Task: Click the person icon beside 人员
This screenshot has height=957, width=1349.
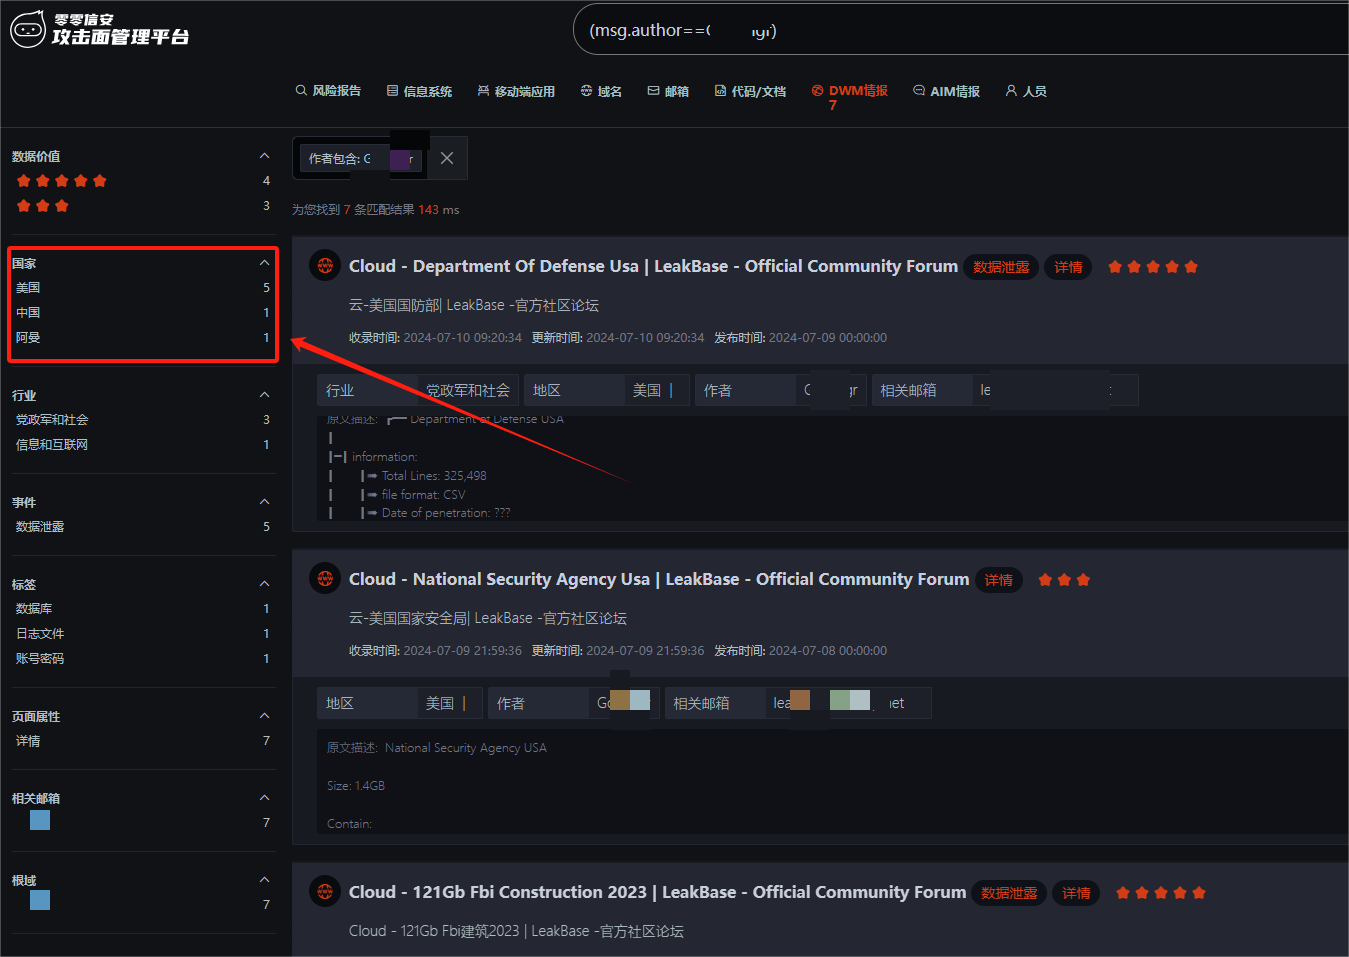Action: pyautogui.click(x=1011, y=91)
